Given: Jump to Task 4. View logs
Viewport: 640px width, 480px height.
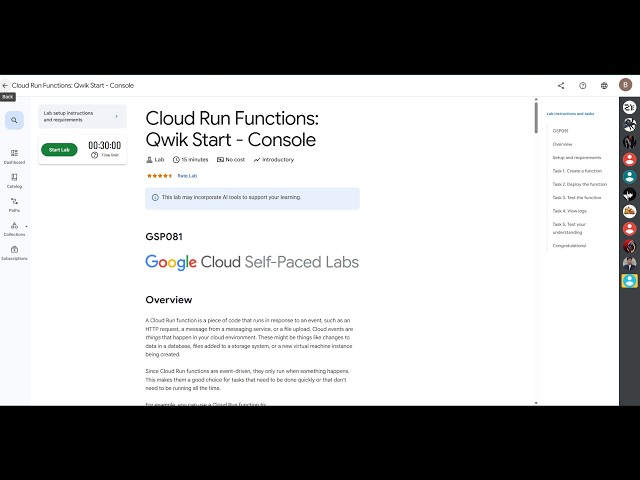Looking at the screenshot, I should [x=569, y=211].
